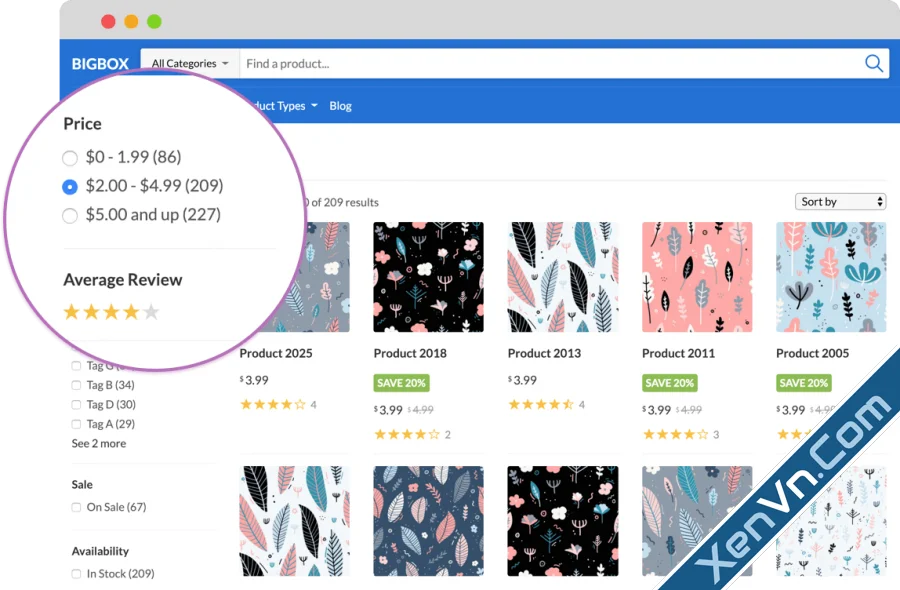Check the Tag B filter
Screen dimensions: 900x590
[76, 385]
